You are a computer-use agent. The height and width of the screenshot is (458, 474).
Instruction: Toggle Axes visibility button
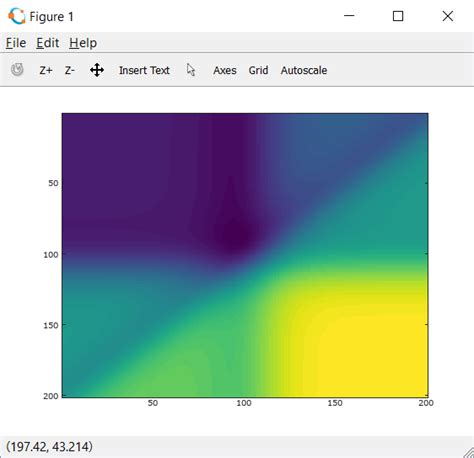point(225,70)
